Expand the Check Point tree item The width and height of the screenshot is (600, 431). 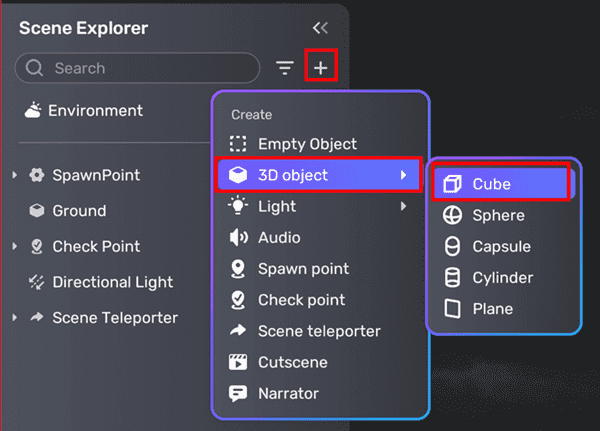click(15, 247)
